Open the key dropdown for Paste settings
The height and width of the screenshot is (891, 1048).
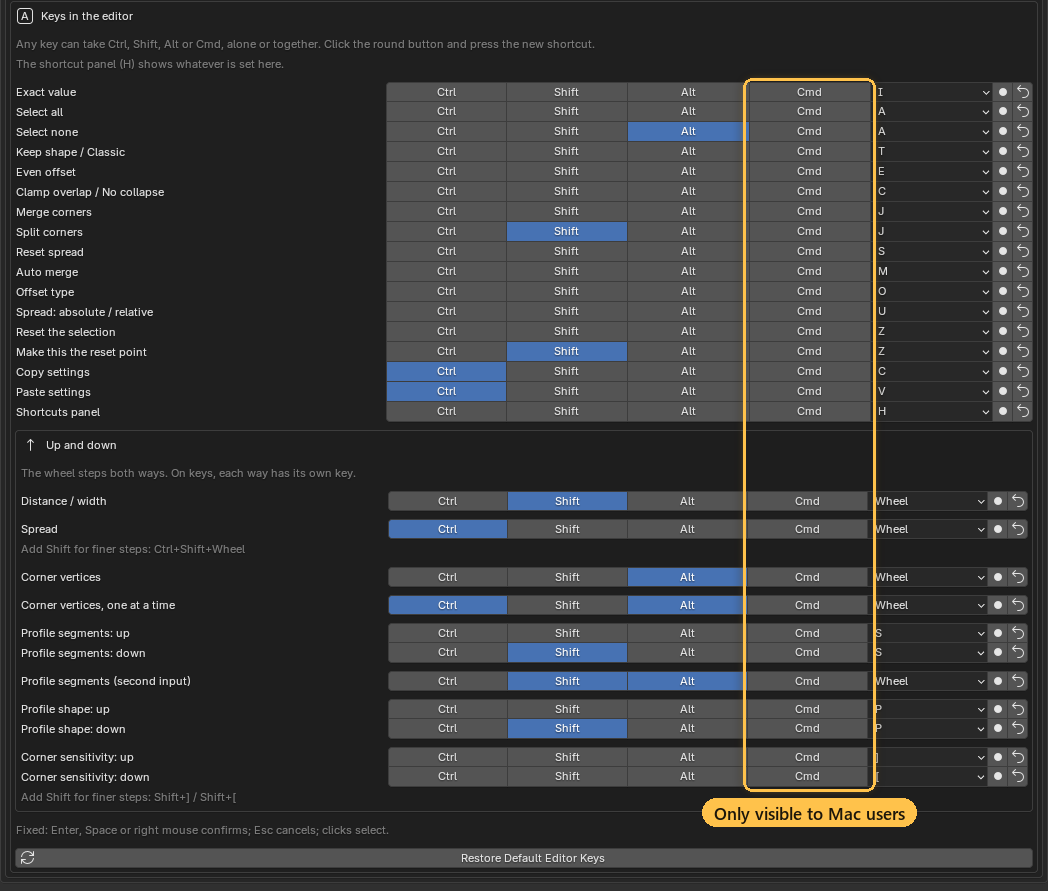[933, 392]
